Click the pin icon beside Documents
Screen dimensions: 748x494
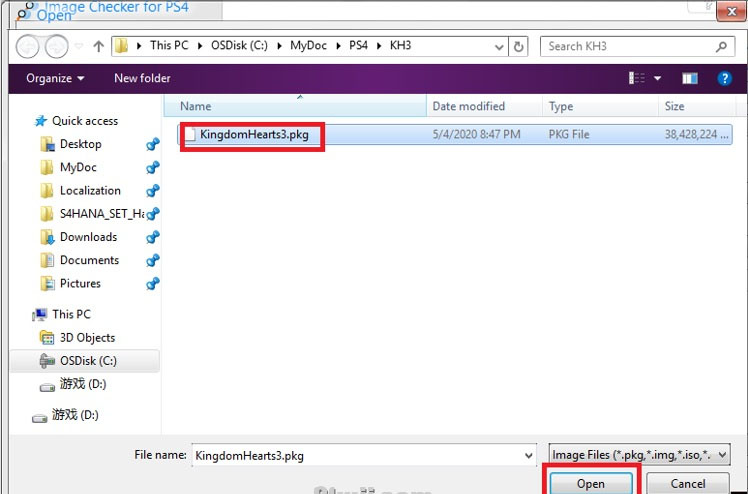coord(153,260)
